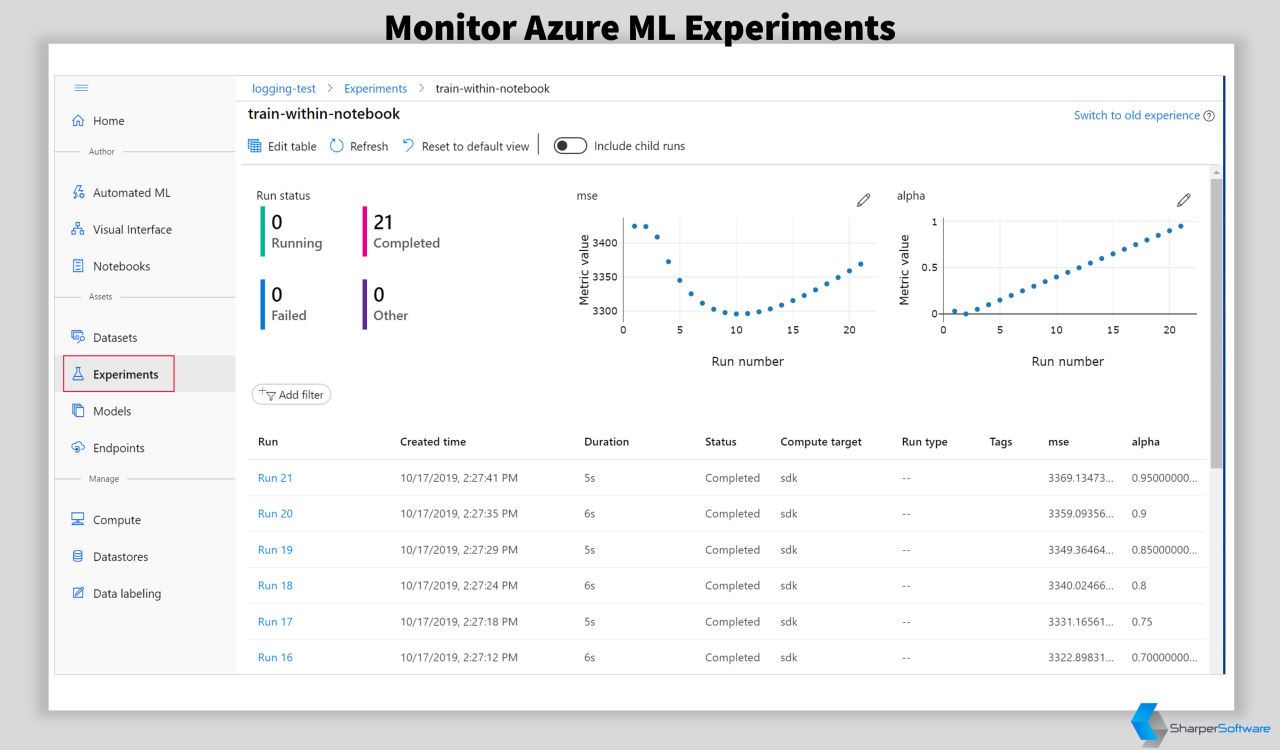This screenshot has height=750, width=1280.
Task: Click the Notebooks icon in sidebar
Action: pyautogui.click(x=78, y=266)
